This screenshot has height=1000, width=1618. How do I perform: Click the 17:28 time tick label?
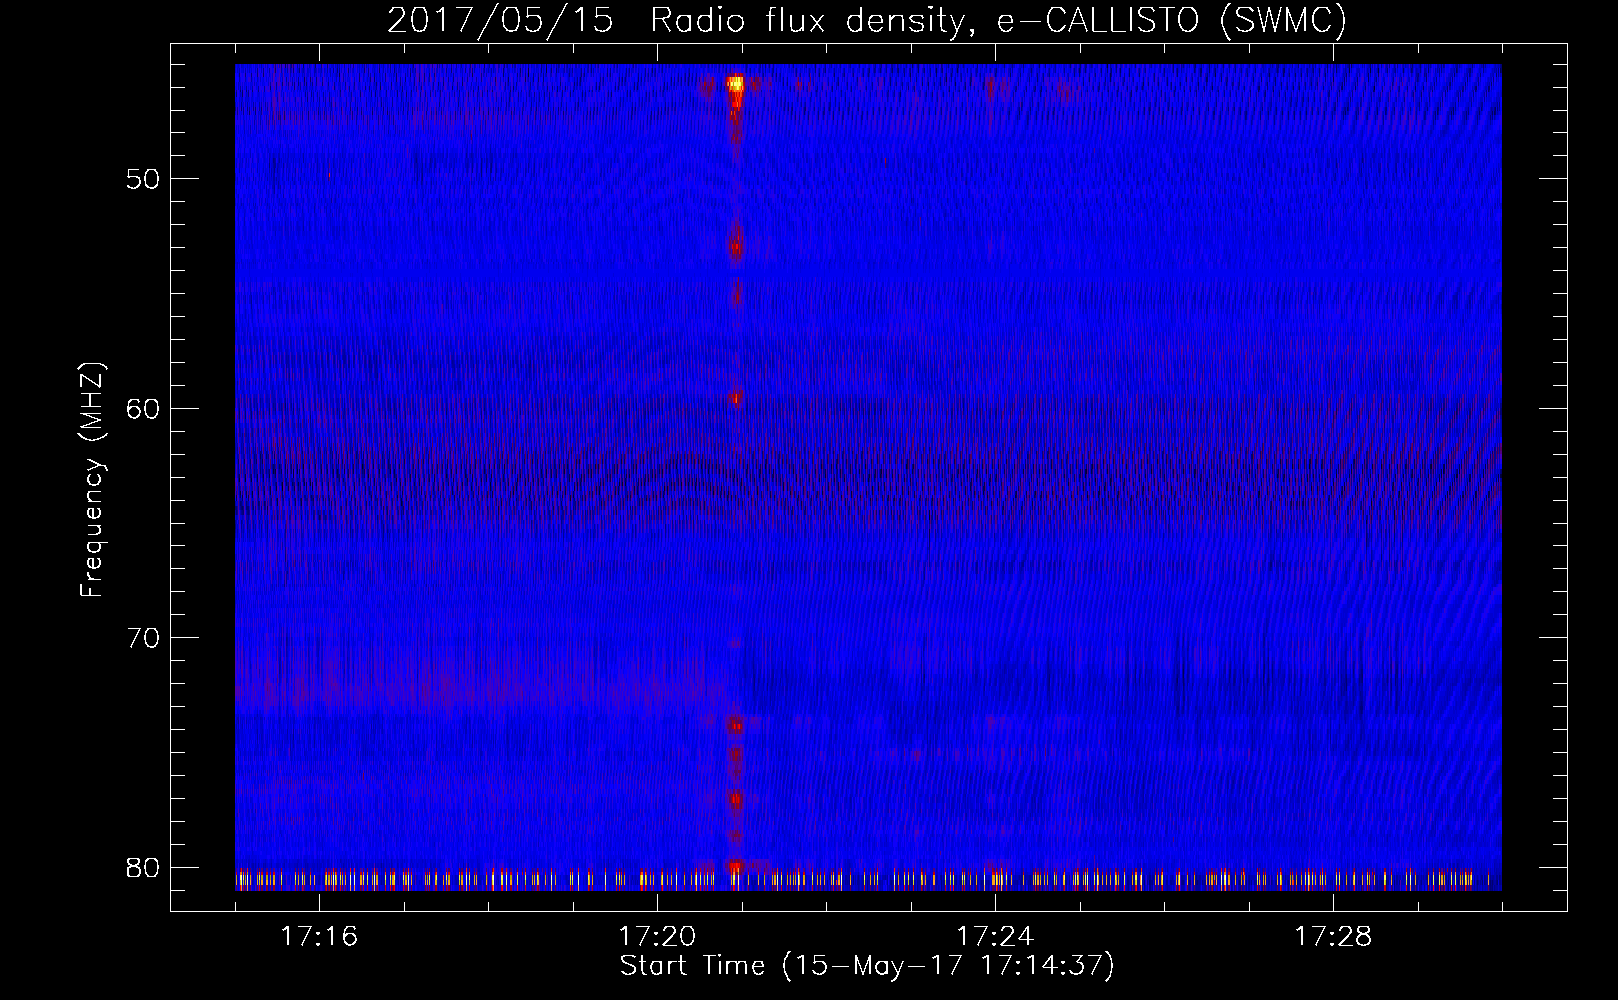point(1333,937)
